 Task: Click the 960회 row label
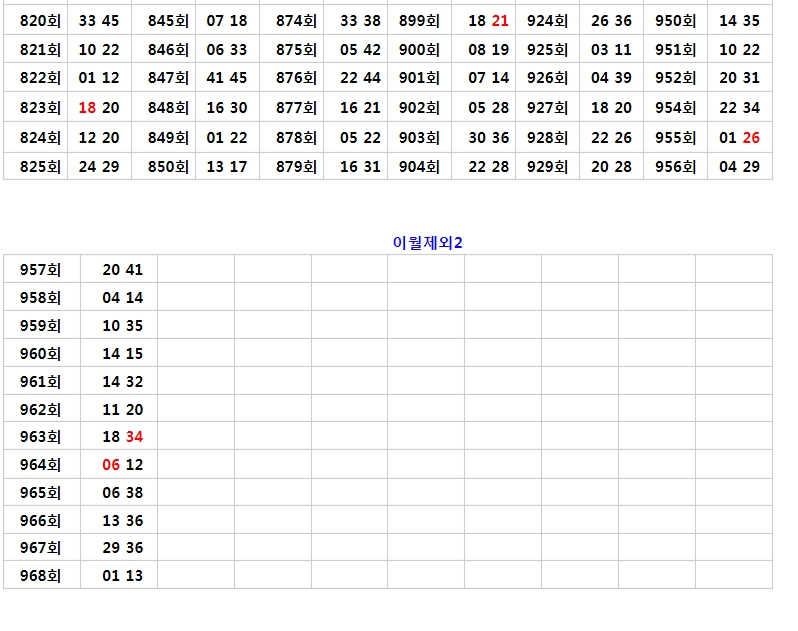click(41, 353)
